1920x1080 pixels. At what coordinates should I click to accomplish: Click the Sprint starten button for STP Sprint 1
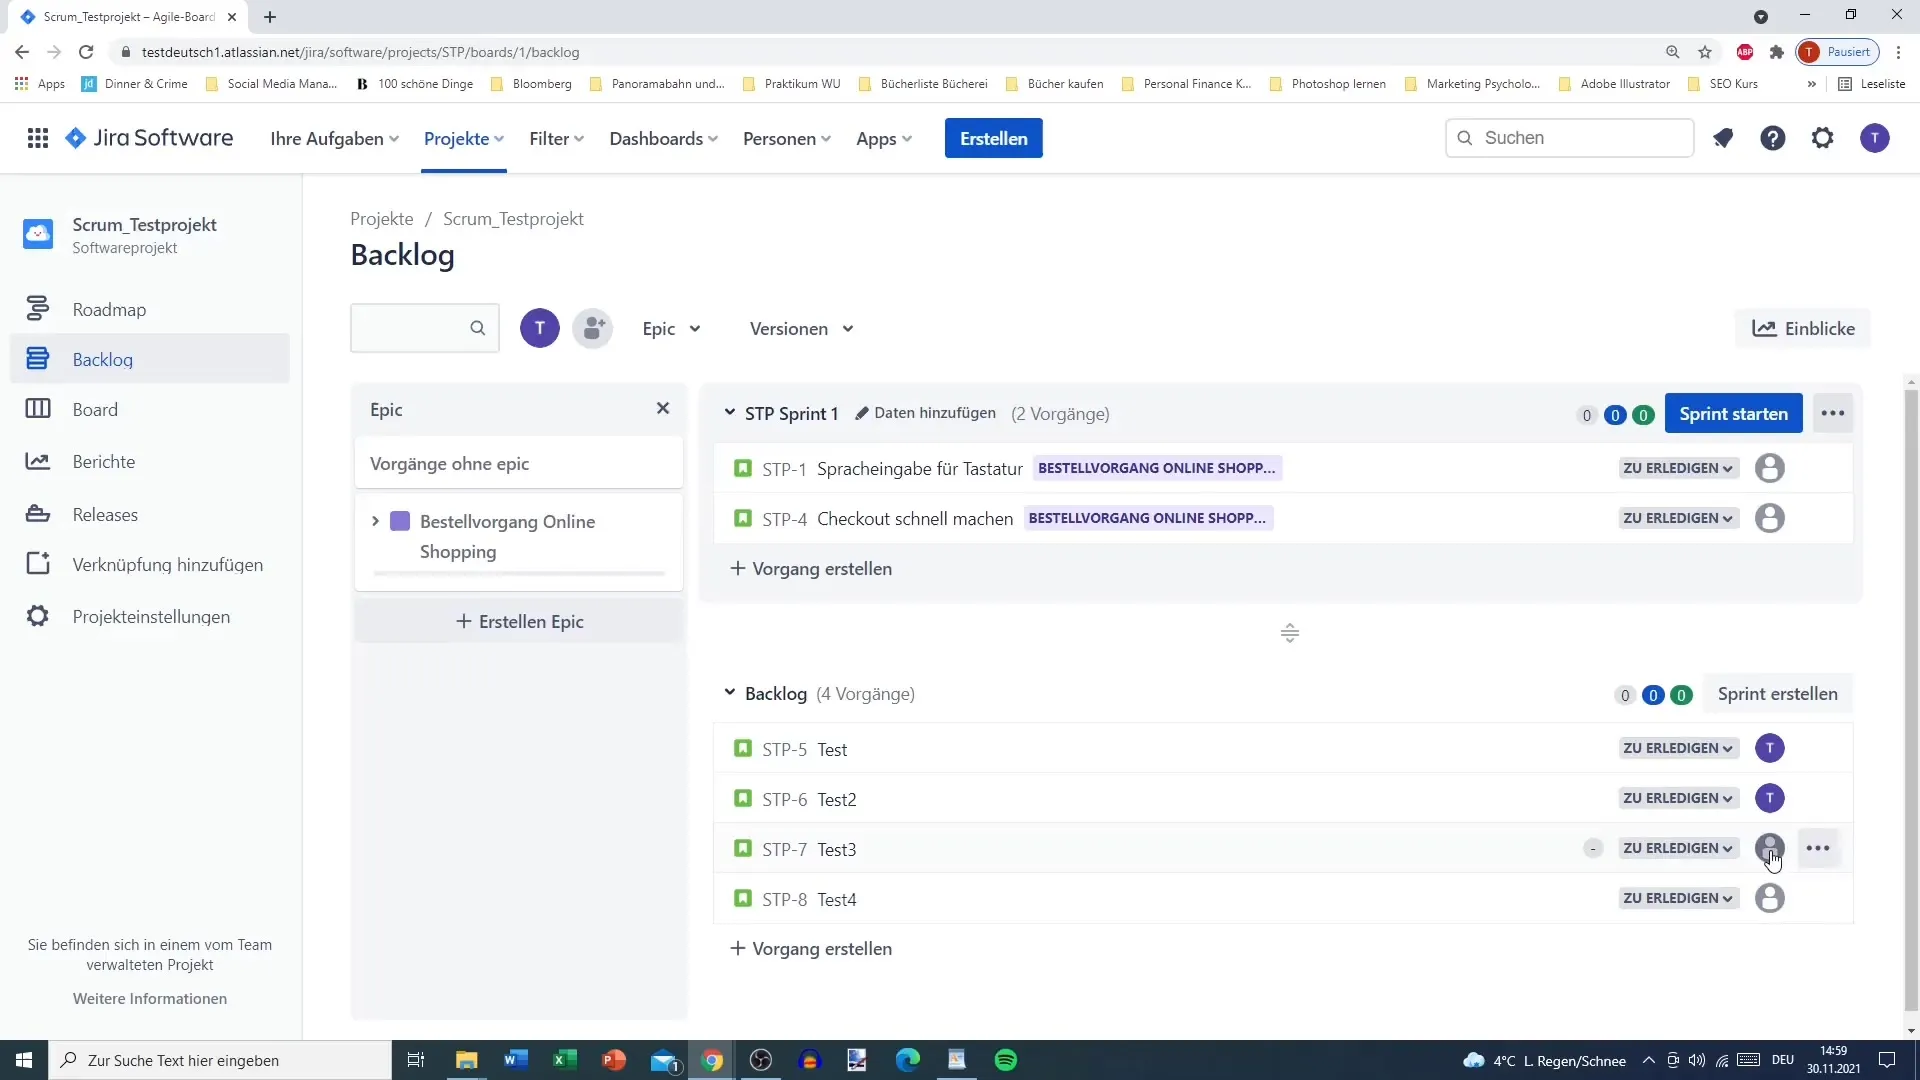click(x=1733, y=413)
